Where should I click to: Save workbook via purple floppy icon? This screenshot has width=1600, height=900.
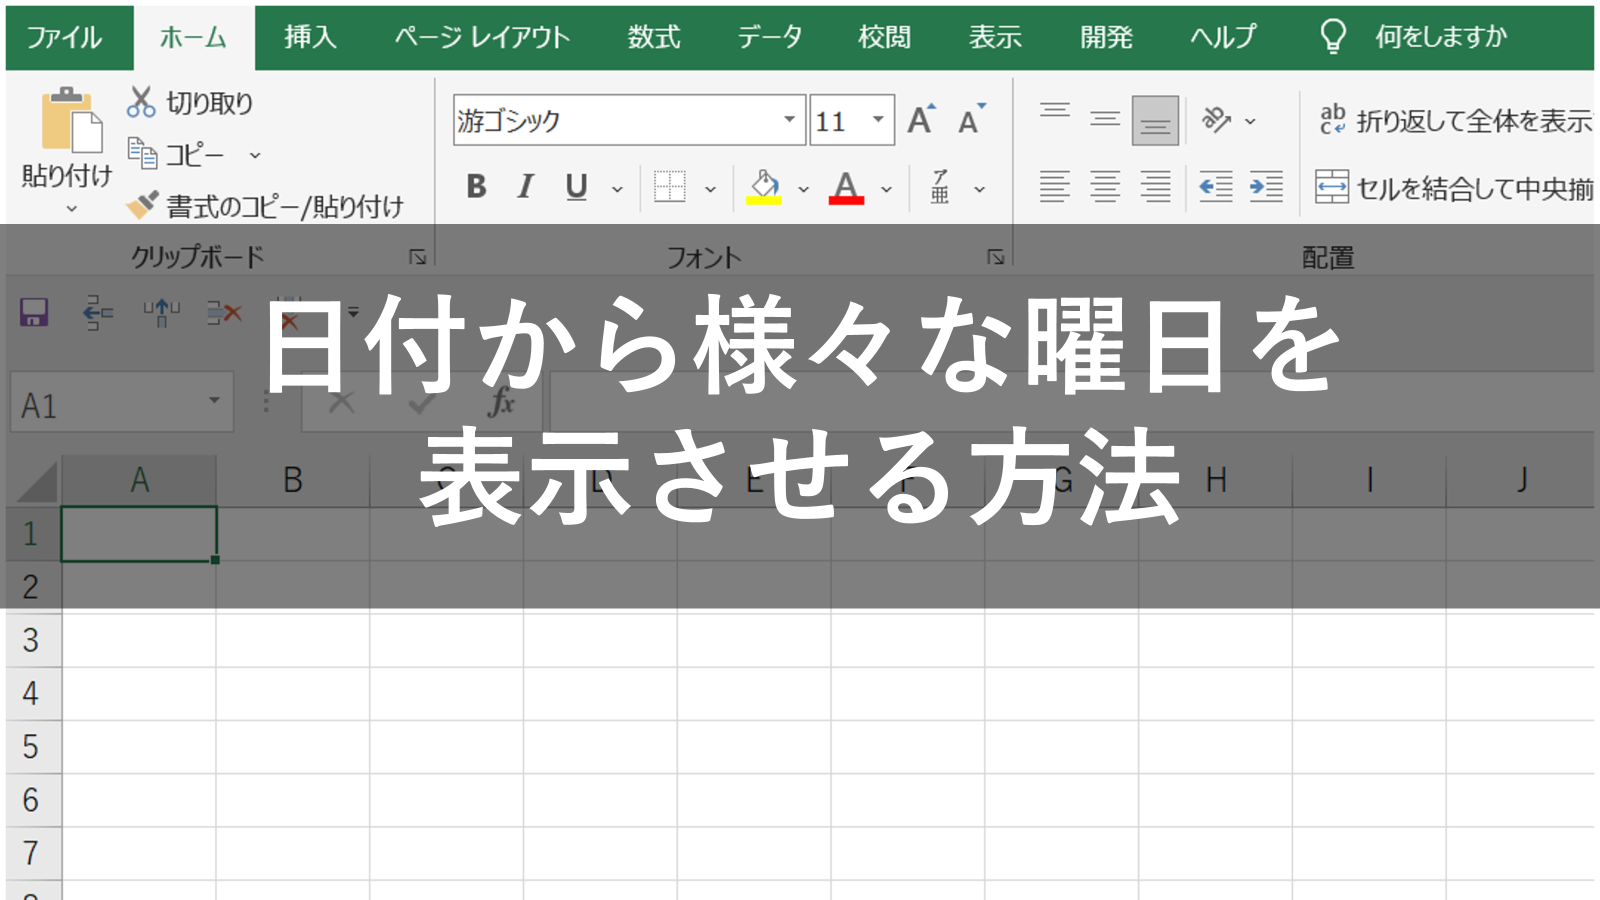pyautogui.click(x=34, y=313)
